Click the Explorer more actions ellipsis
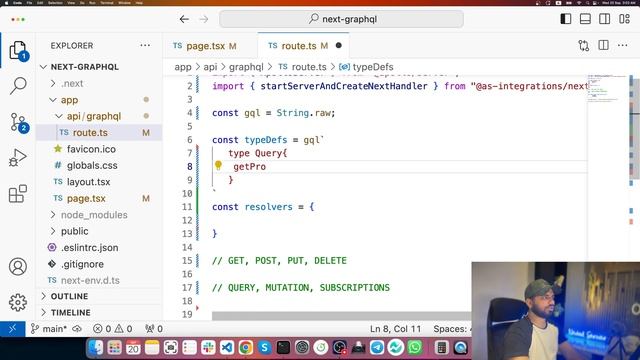640x360 pixels. (145, 46)
